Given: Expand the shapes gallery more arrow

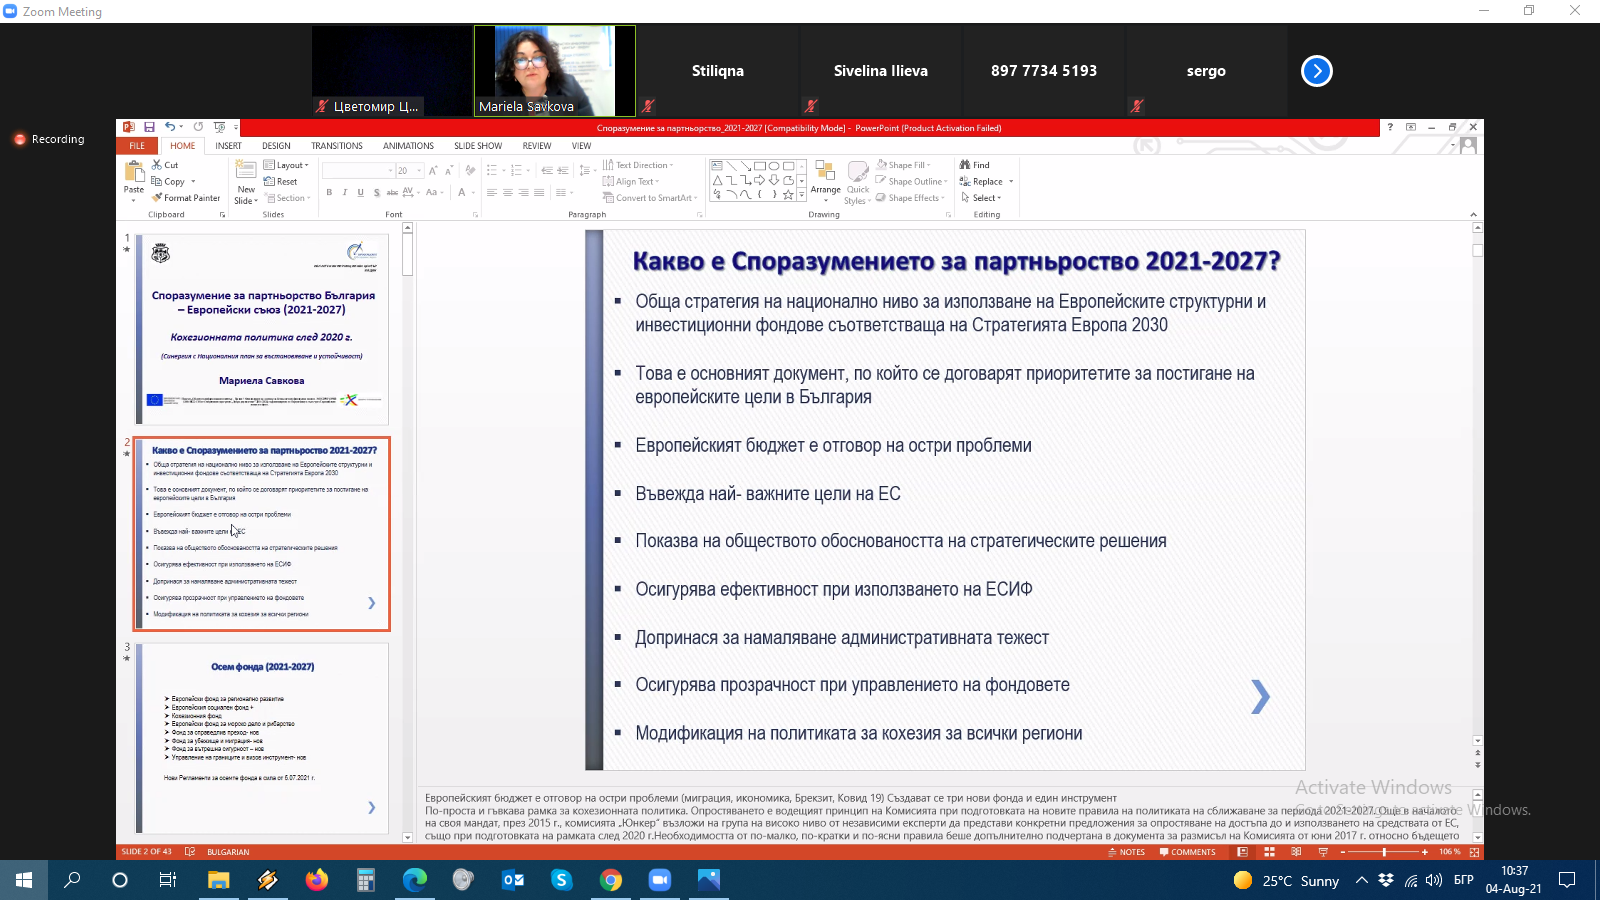Looking at the screenshot, I should tap(802, 196).
